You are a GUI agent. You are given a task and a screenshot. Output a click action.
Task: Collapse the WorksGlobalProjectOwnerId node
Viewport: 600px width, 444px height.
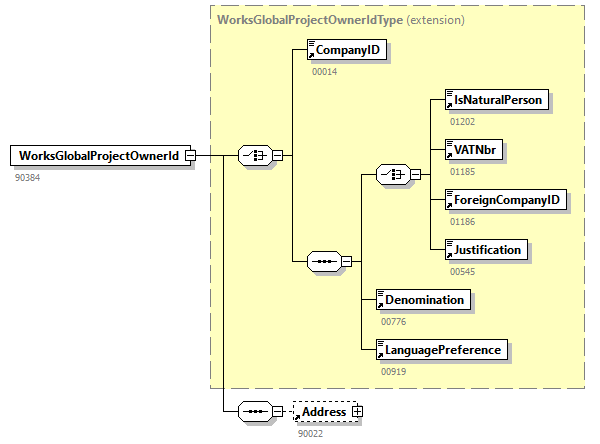click(189, 156)
